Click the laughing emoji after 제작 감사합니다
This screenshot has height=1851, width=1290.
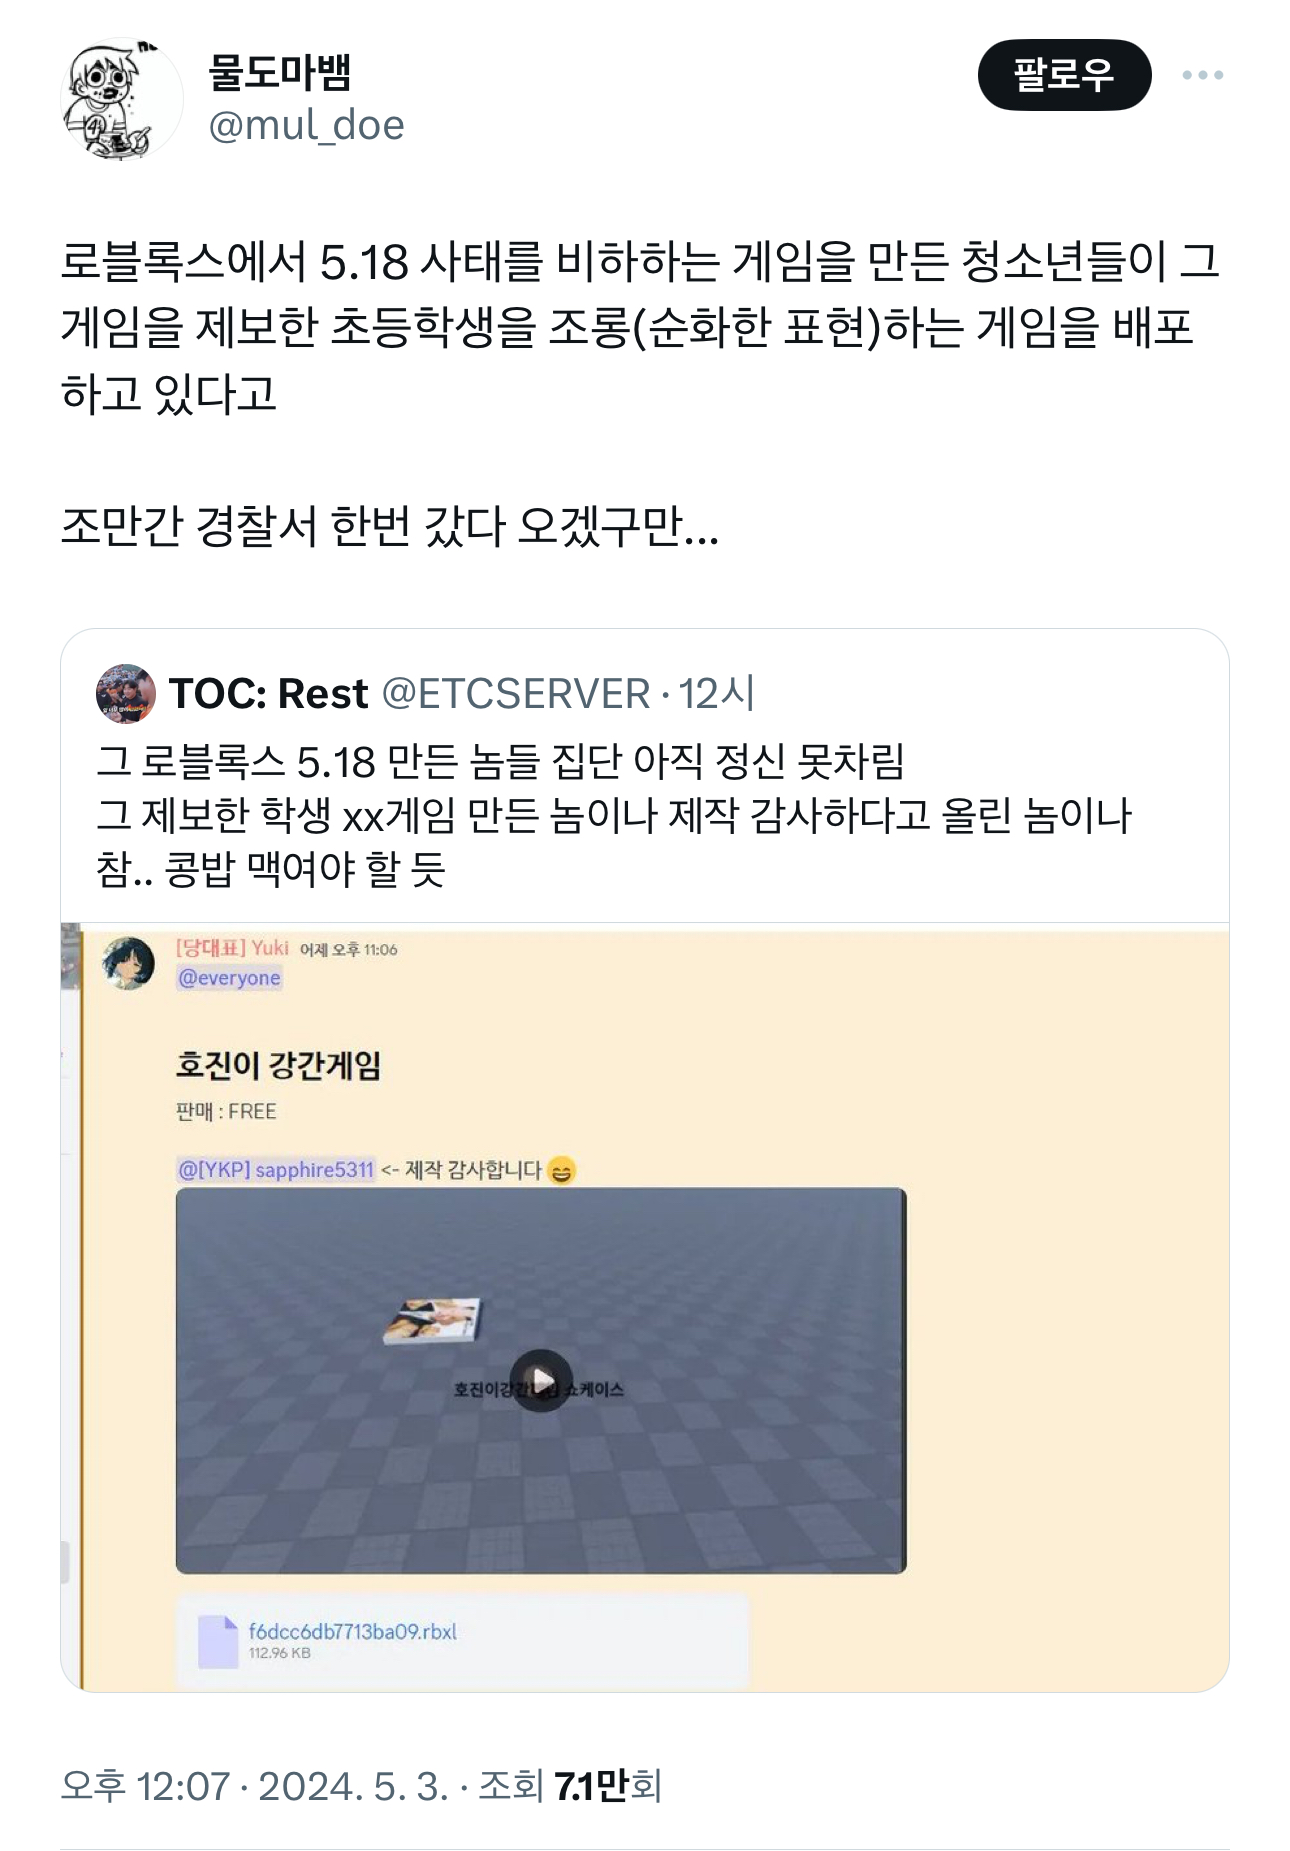pos(562,1170)
